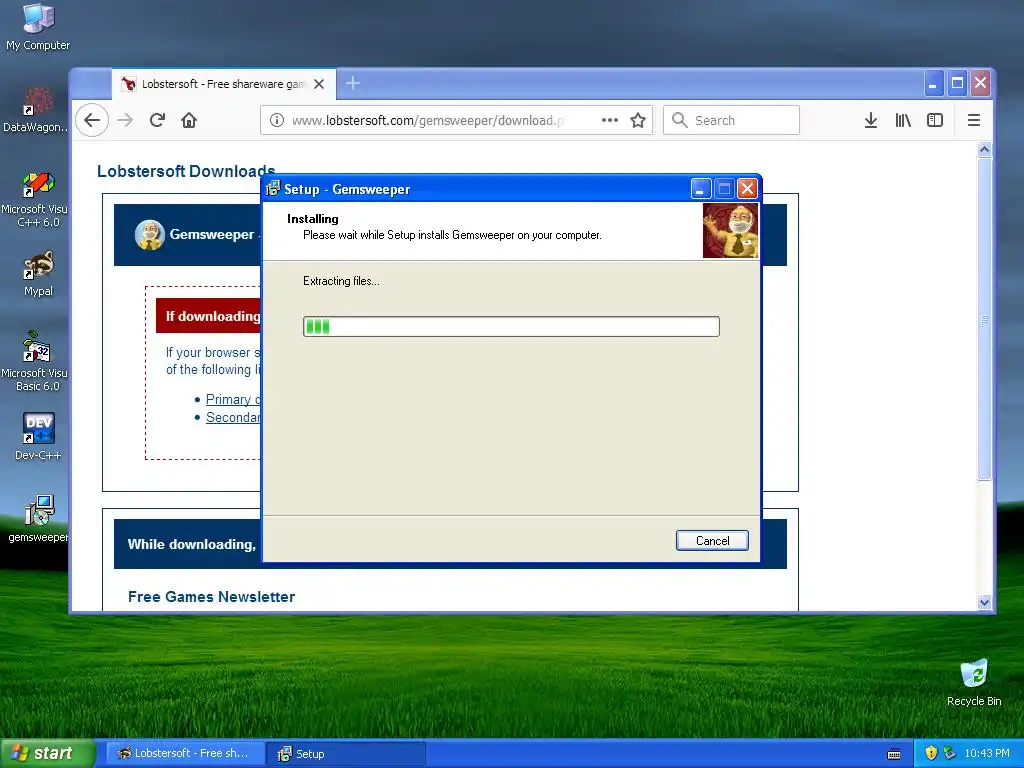Open the browser downloads panel

871,120
